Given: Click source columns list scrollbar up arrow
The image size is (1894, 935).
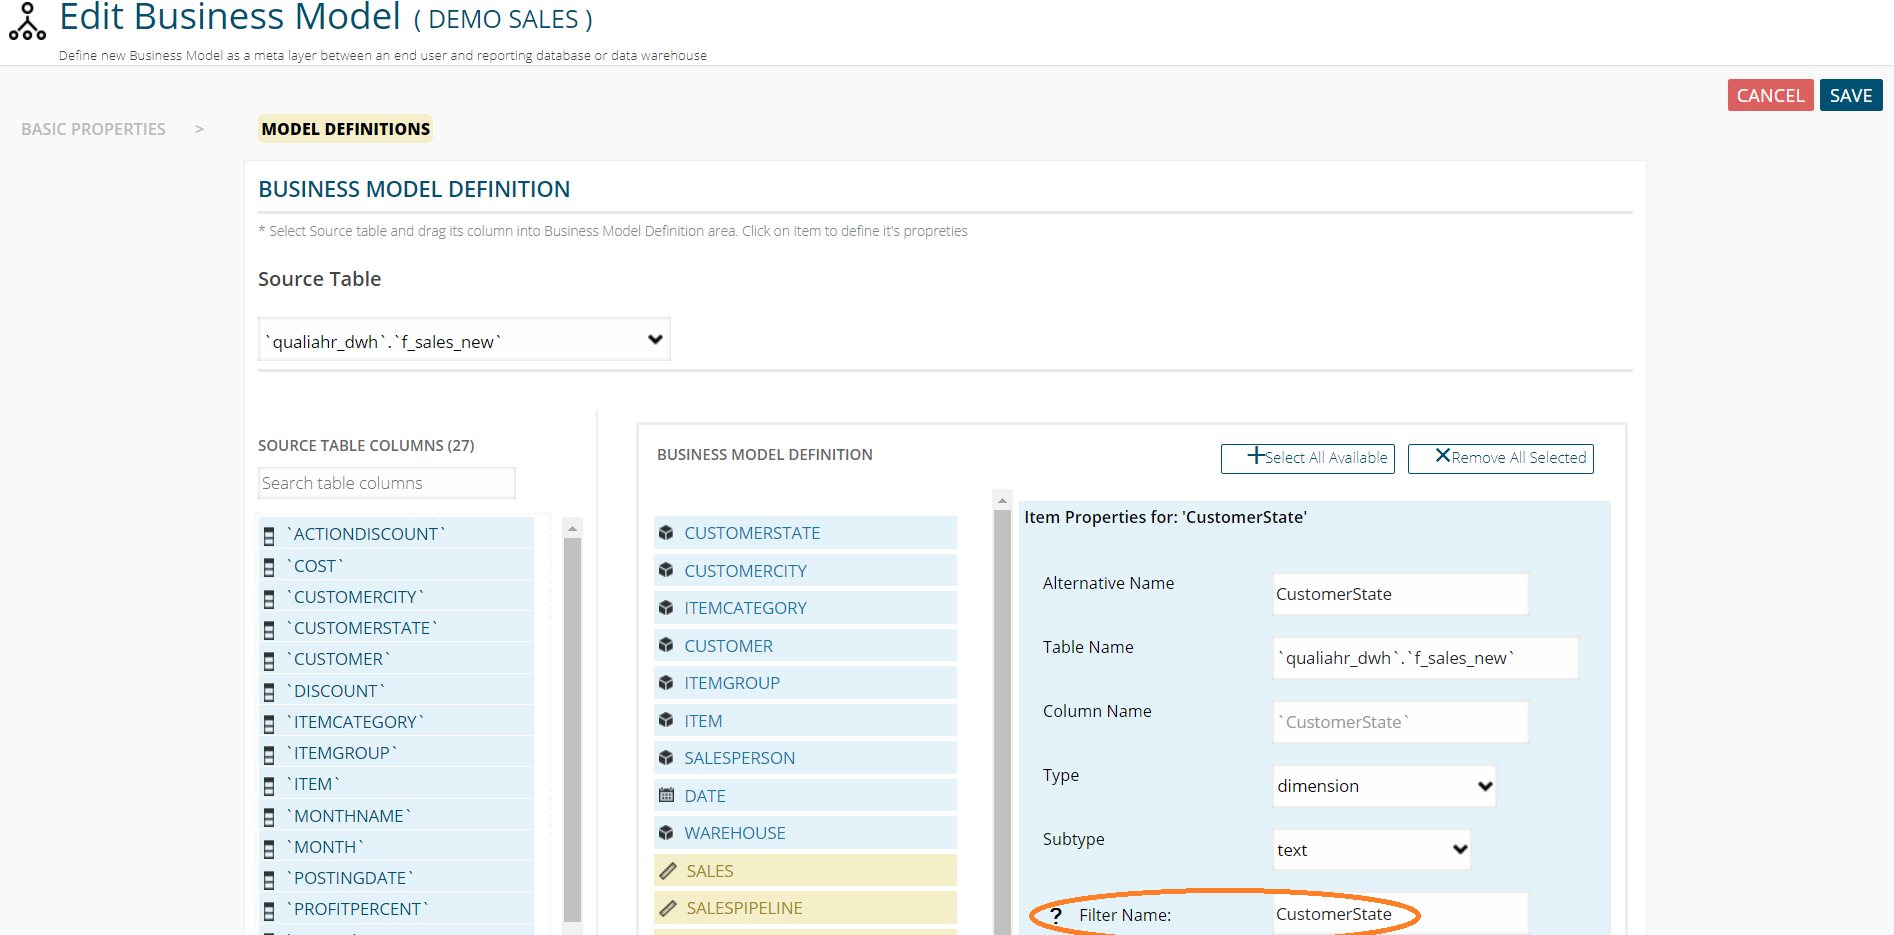Looking at the screenshot, I should click(572, 528).
